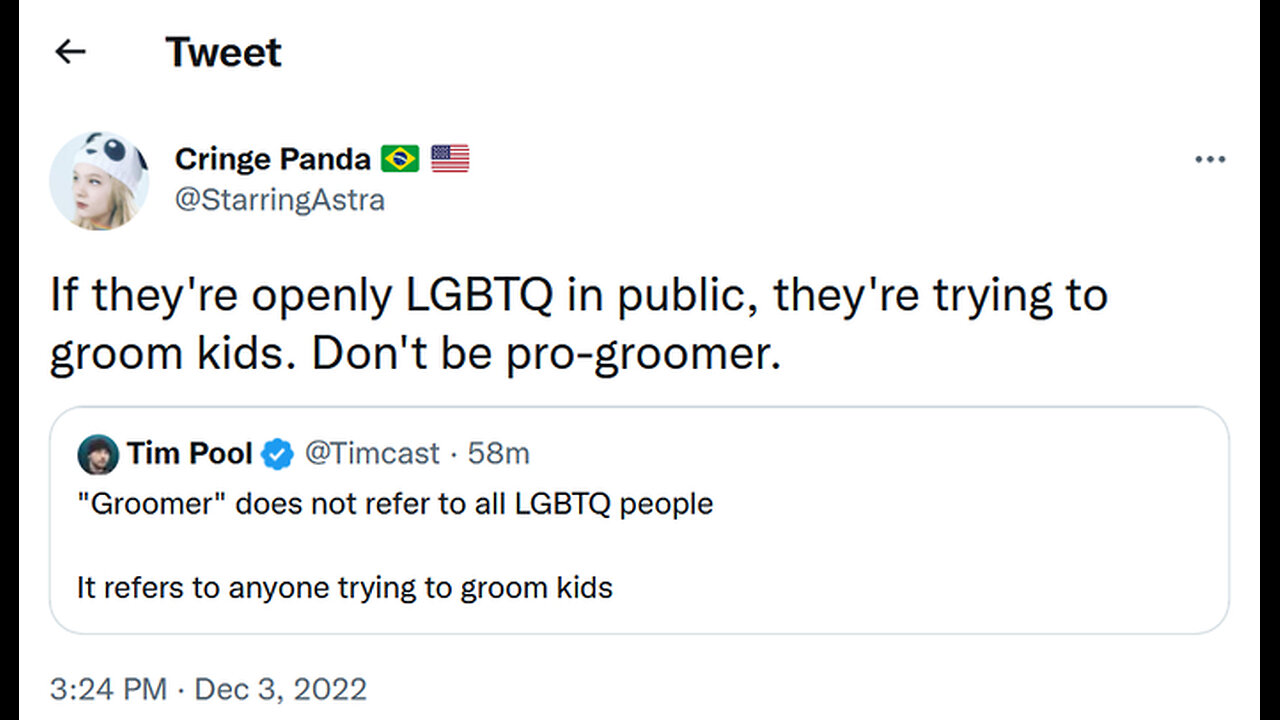Image resolution: width=1280 pixels, height=720 pixels.
Task: Click the quoted line starting with "Groomer"
Action: [395, 503]
